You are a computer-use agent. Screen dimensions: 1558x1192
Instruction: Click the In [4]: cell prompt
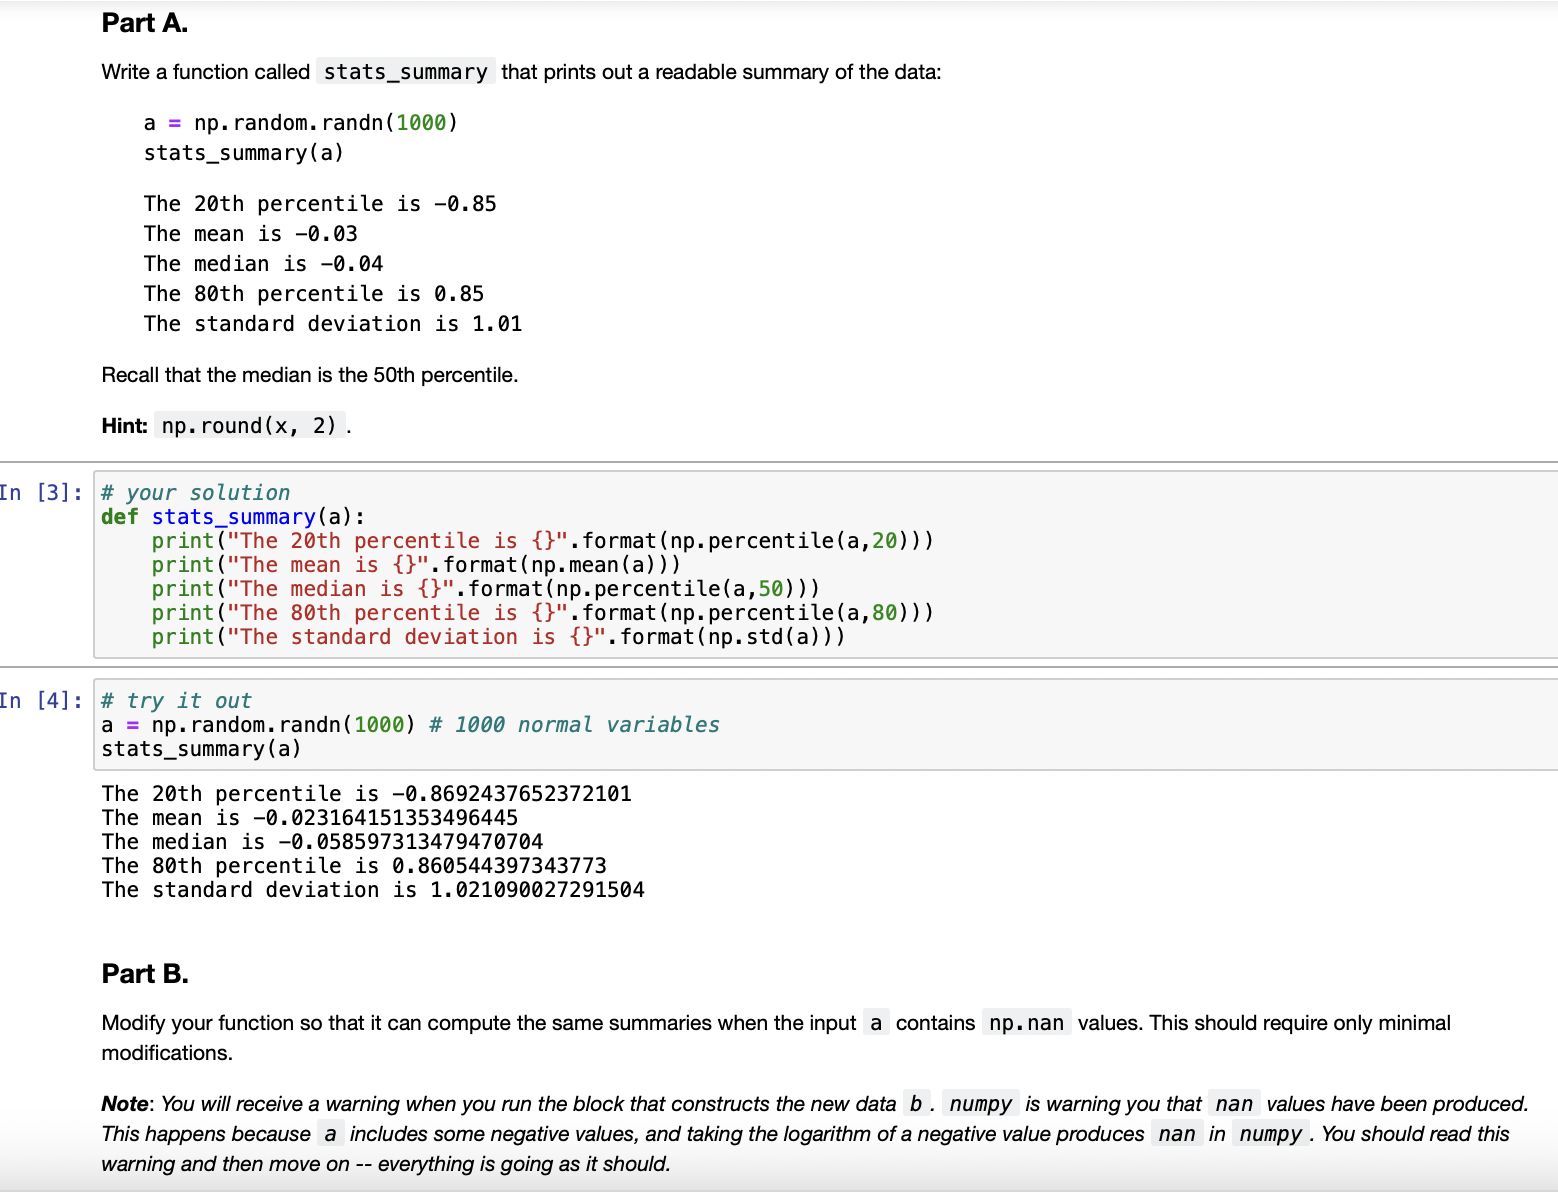pyautogui.click(x=41, y=700)
